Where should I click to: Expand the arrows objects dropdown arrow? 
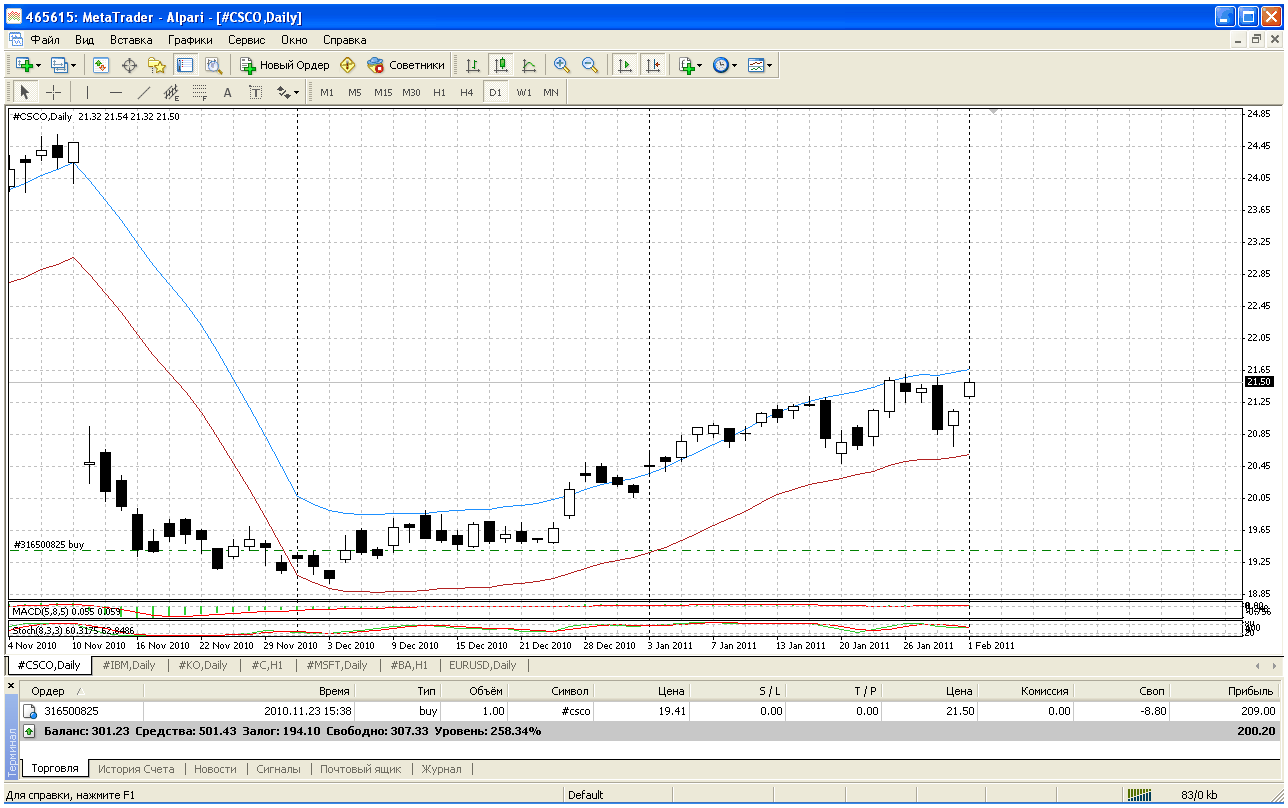tap(296, 92)
